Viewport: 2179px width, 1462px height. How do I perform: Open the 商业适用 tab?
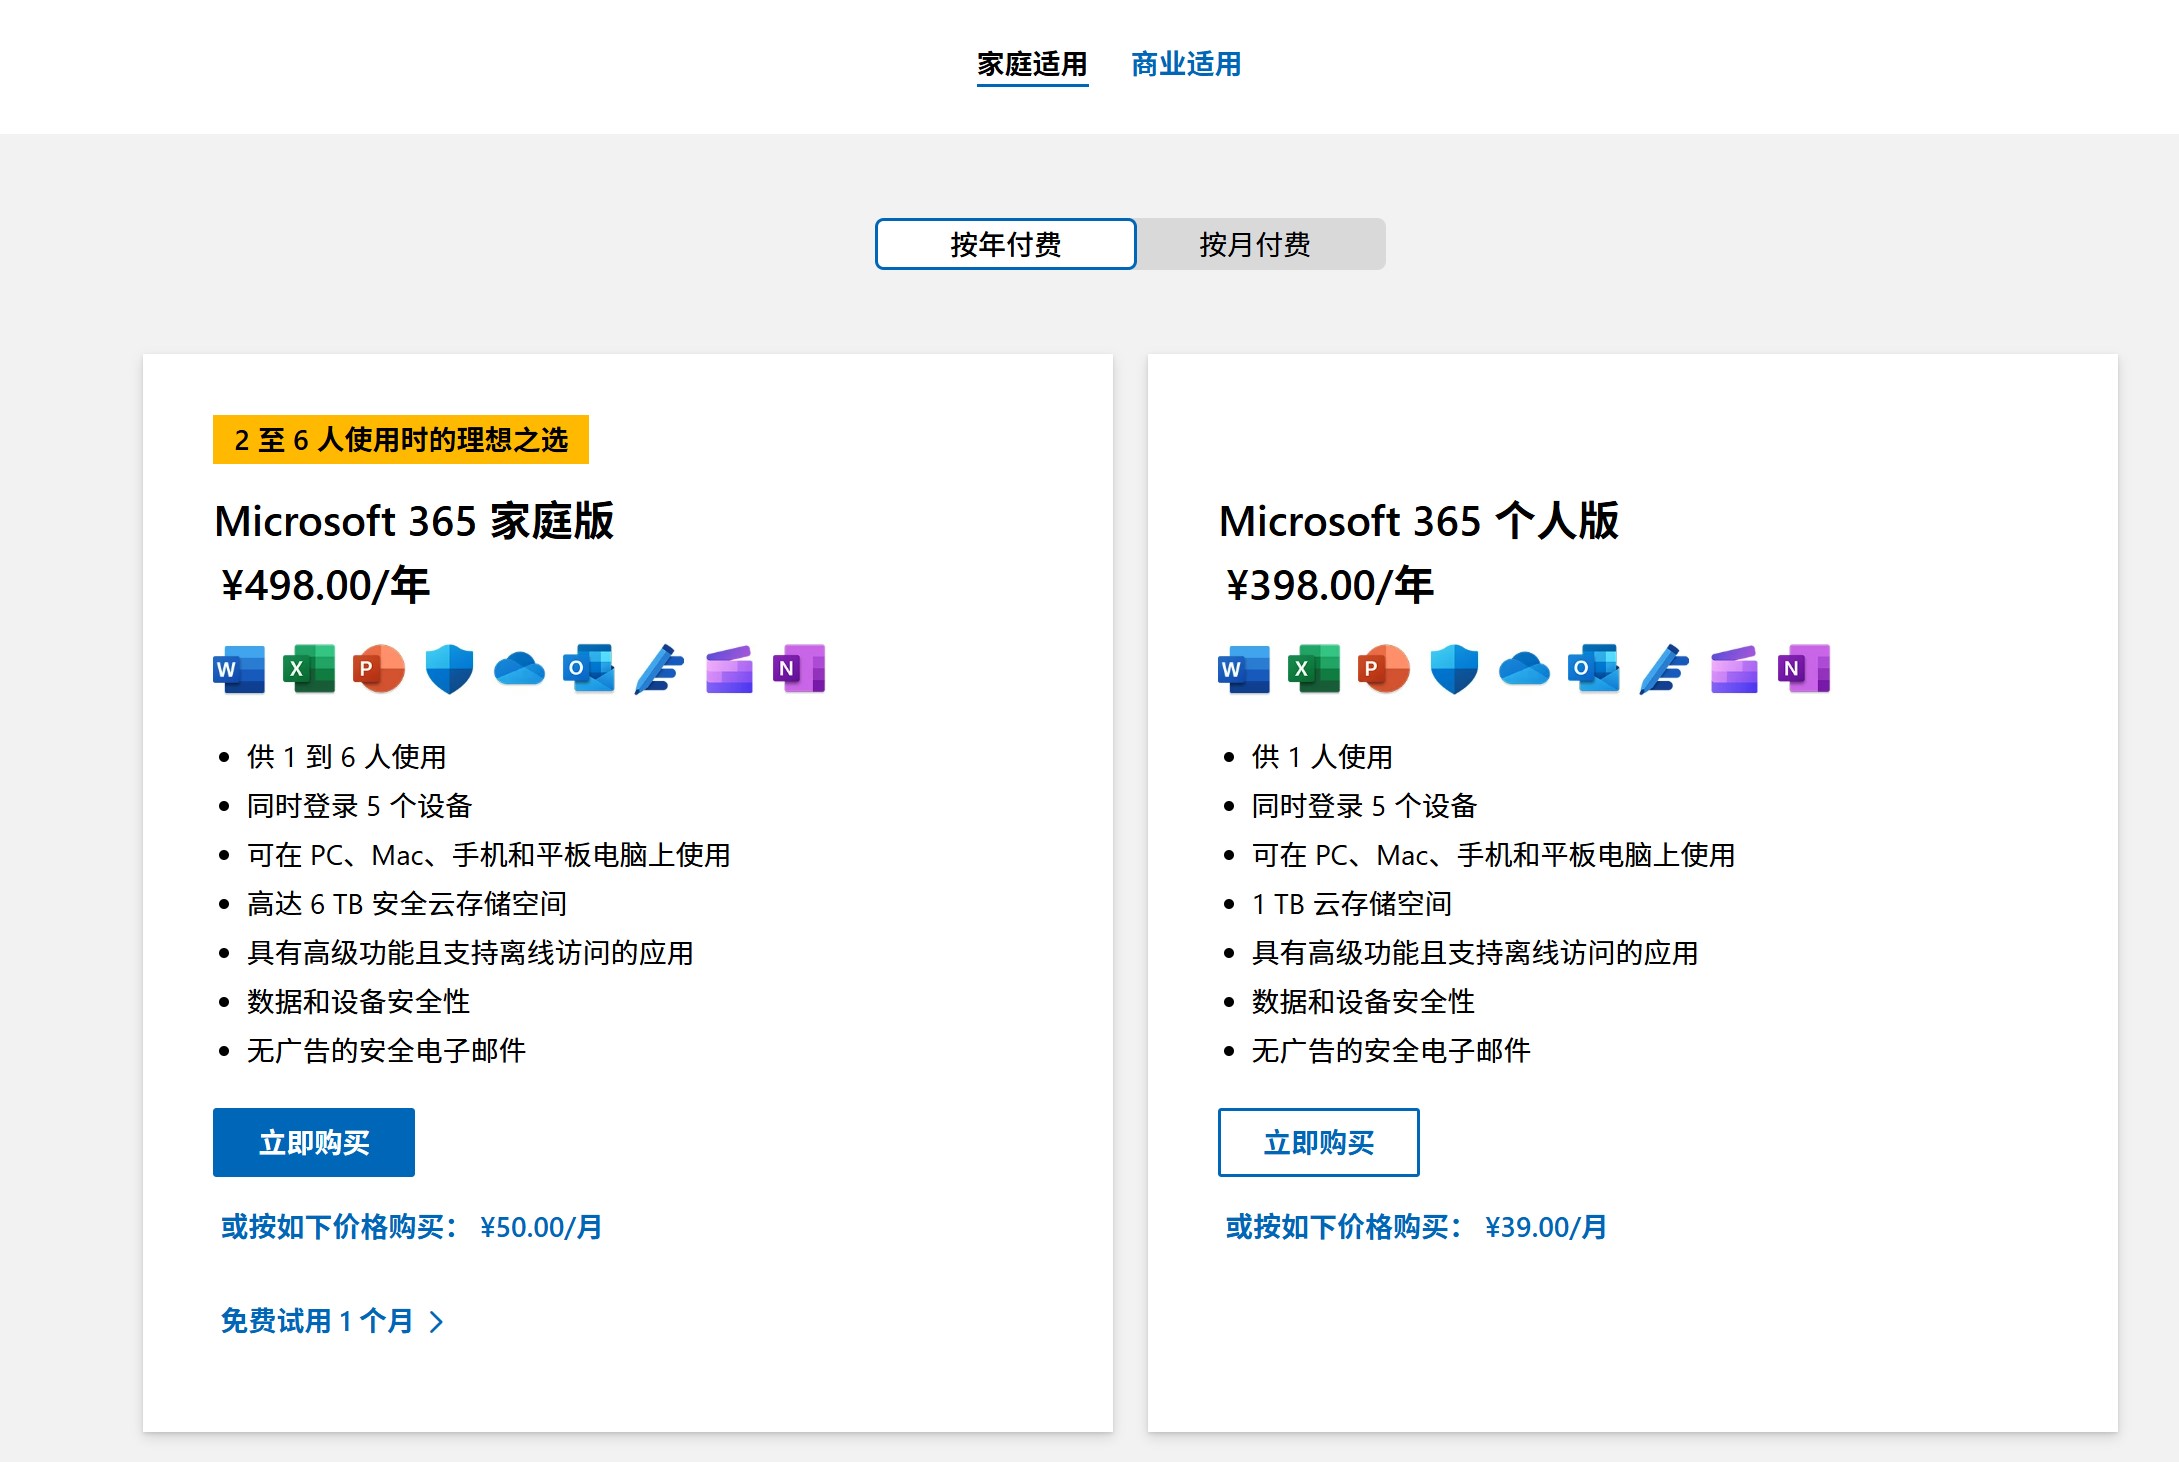pyautogui.click(x=1186, y=64)
